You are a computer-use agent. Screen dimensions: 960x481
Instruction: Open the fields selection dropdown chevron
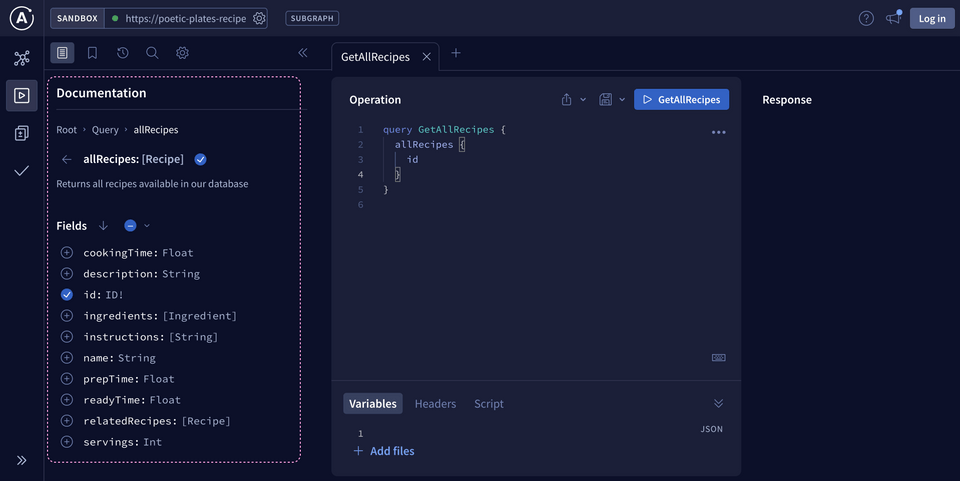pyautogui.click(x=147, y=226)
